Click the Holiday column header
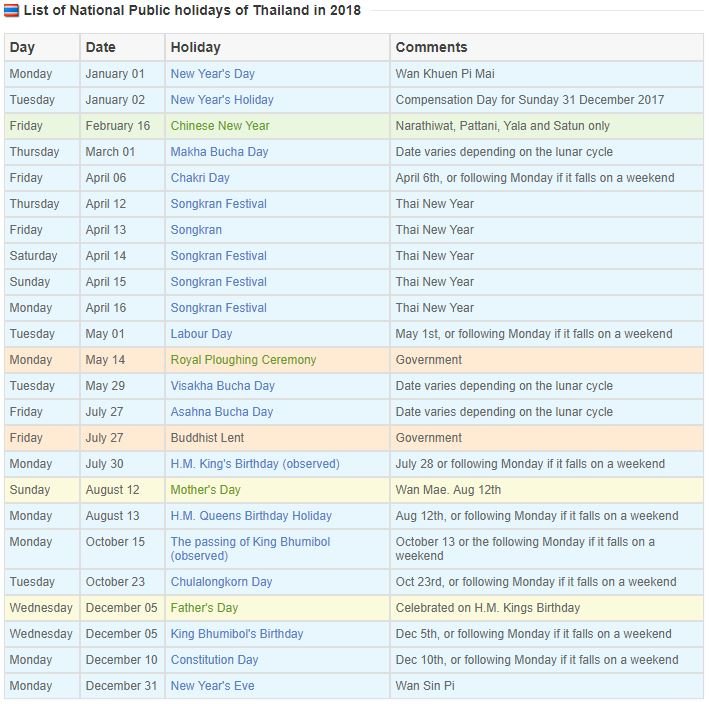Viewport: 709px width, 704px height. click(196, 47)
